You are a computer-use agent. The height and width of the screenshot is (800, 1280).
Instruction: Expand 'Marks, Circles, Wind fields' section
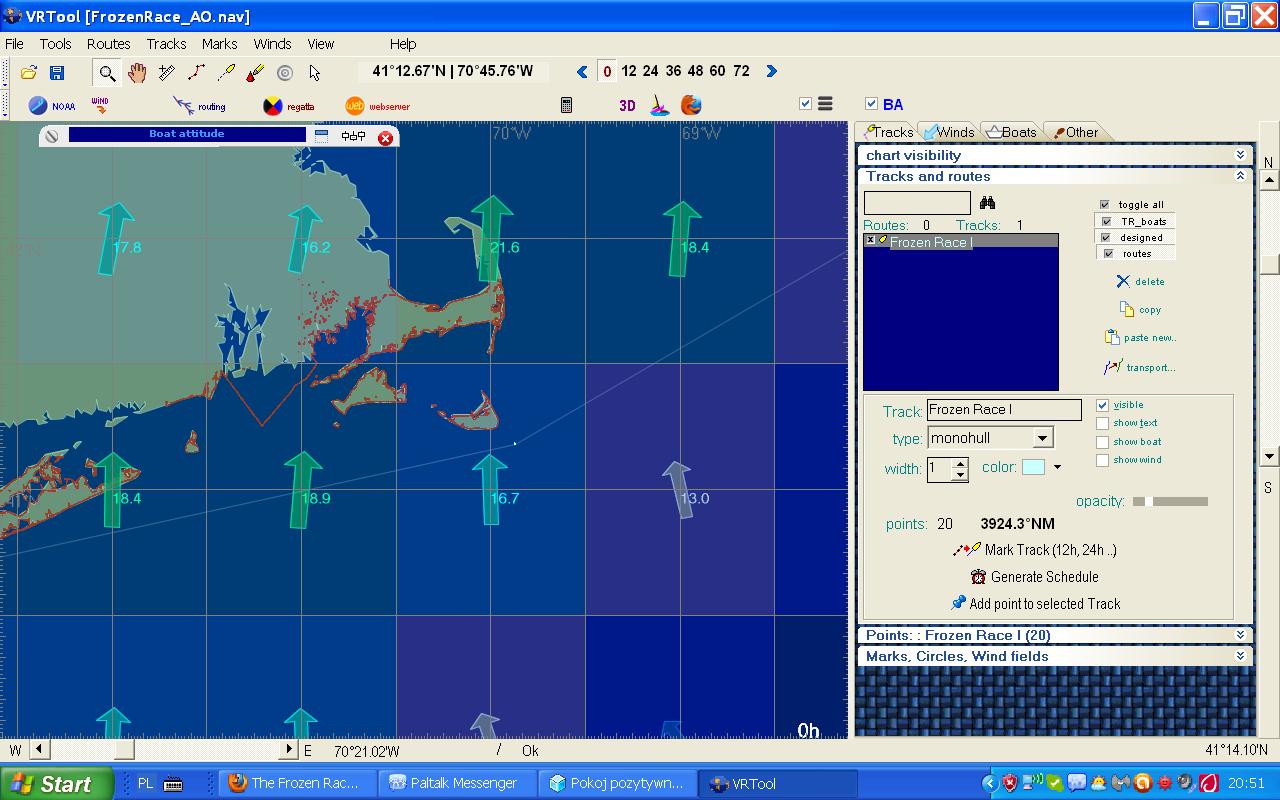1240,656
